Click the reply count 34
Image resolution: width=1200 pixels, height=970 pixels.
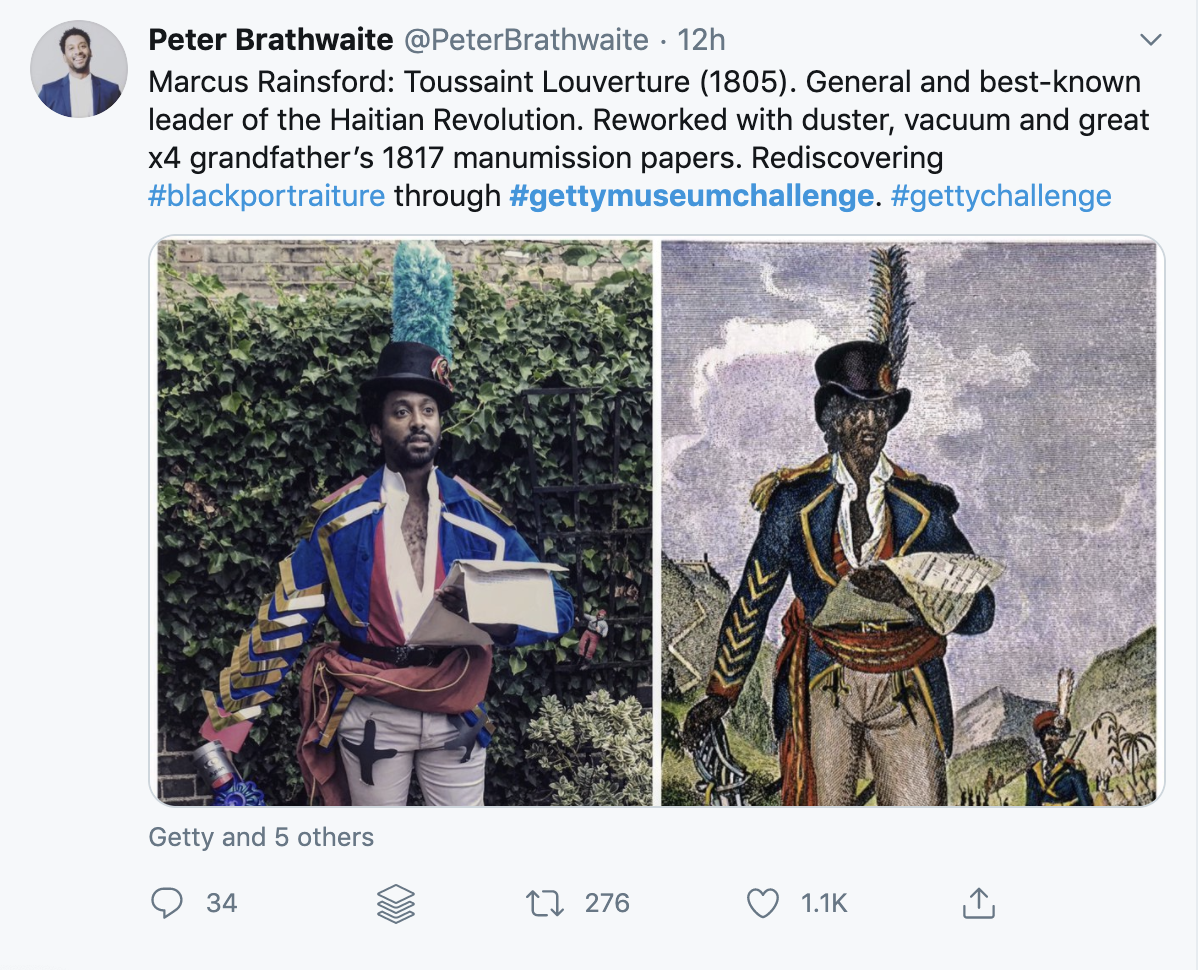[x=222, y=903]
